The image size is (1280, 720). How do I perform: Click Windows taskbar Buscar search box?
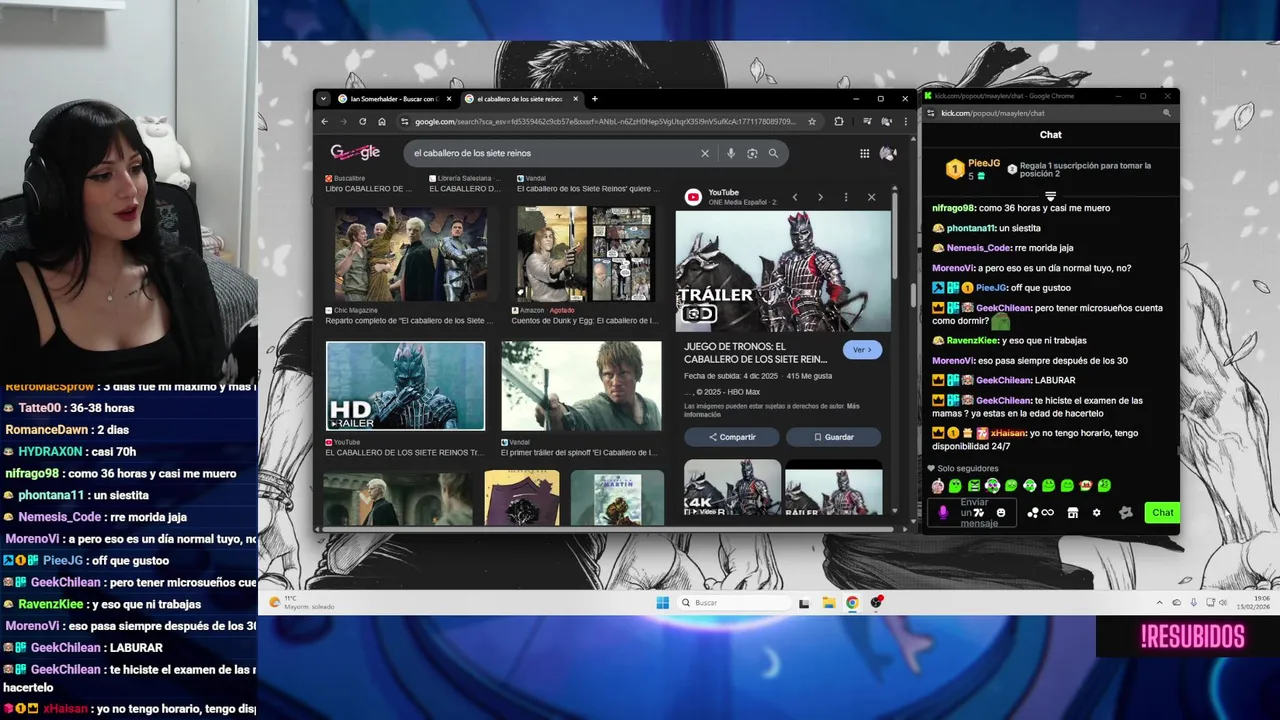coord(734,602)
